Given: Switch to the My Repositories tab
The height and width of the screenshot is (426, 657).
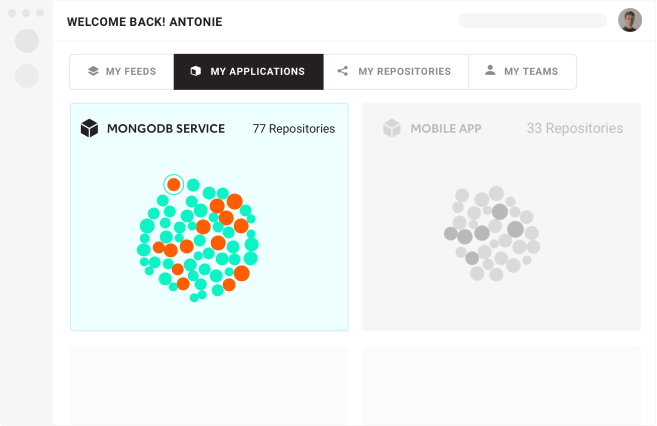Looking at the screenshot, I should [396, 72].
